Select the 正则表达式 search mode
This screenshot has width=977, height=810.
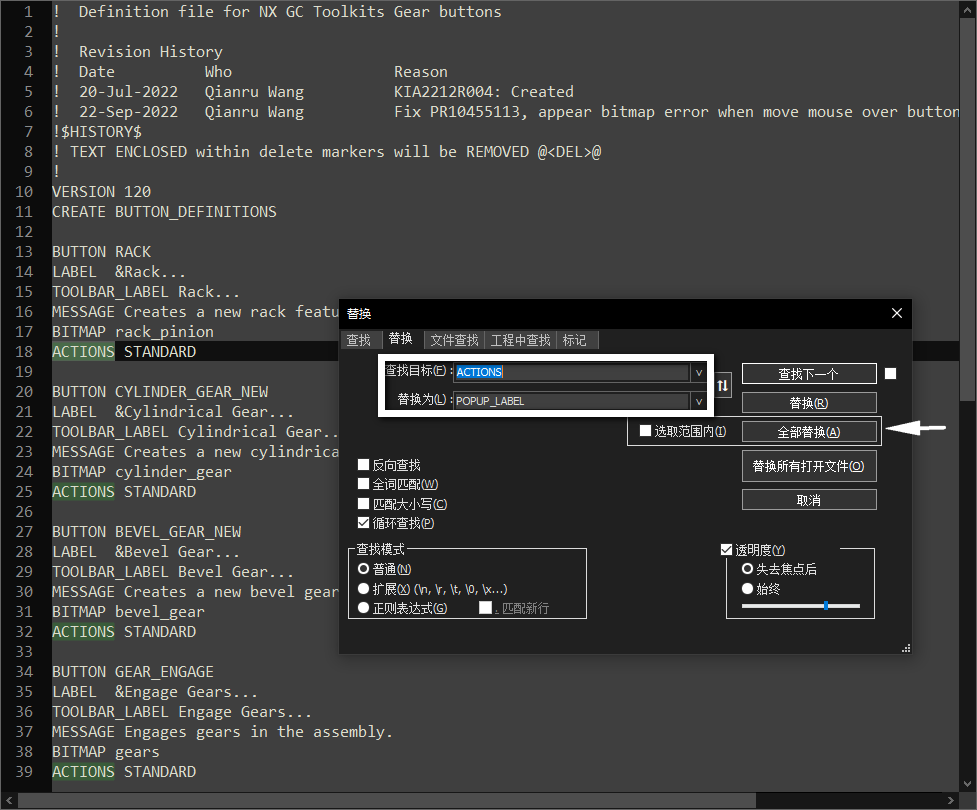(x=363, y=608)
